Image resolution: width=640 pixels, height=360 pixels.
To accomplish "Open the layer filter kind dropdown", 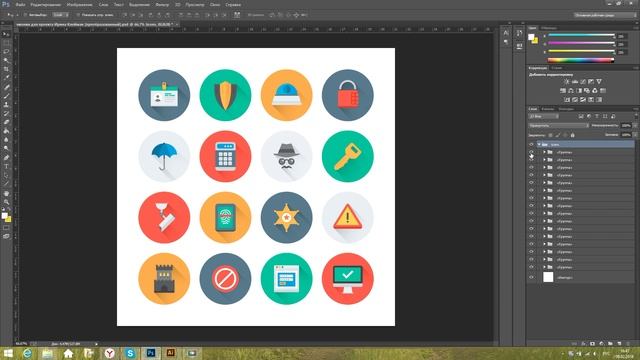I will pos(544,116).
